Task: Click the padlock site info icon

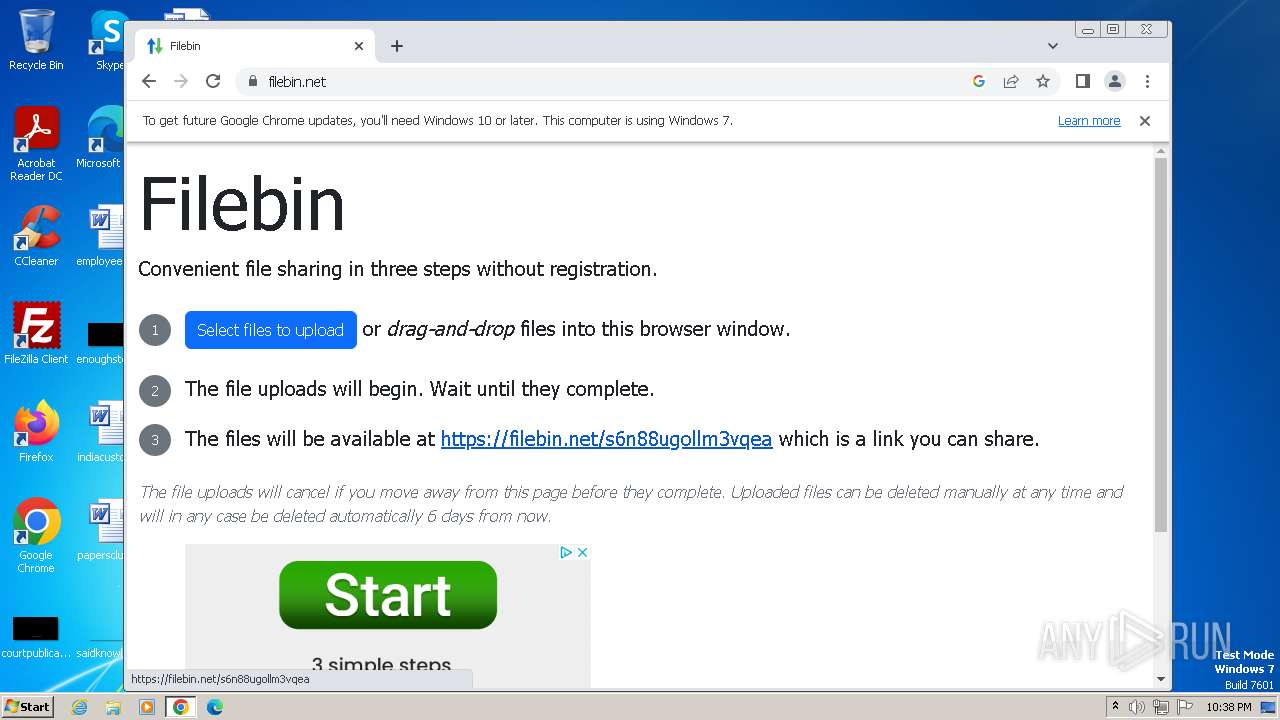Action: (252, 82)
